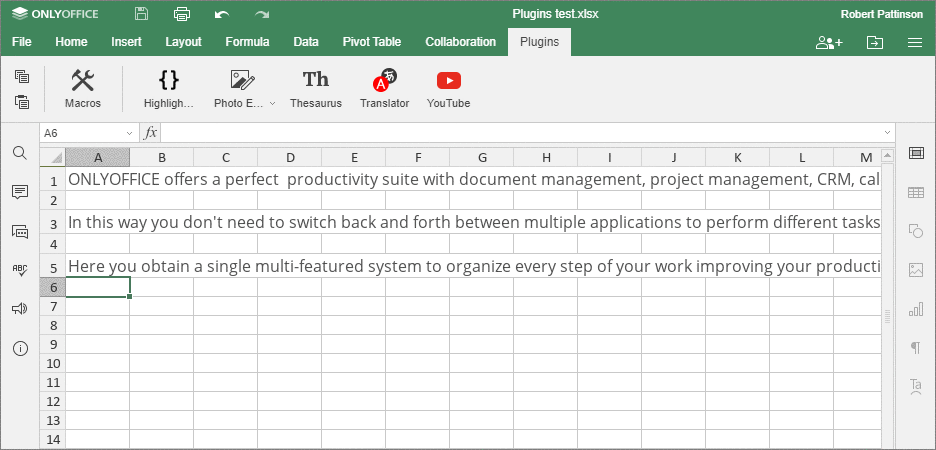Expand the formula bar
The image size is (936, 450).
(887, 133)
